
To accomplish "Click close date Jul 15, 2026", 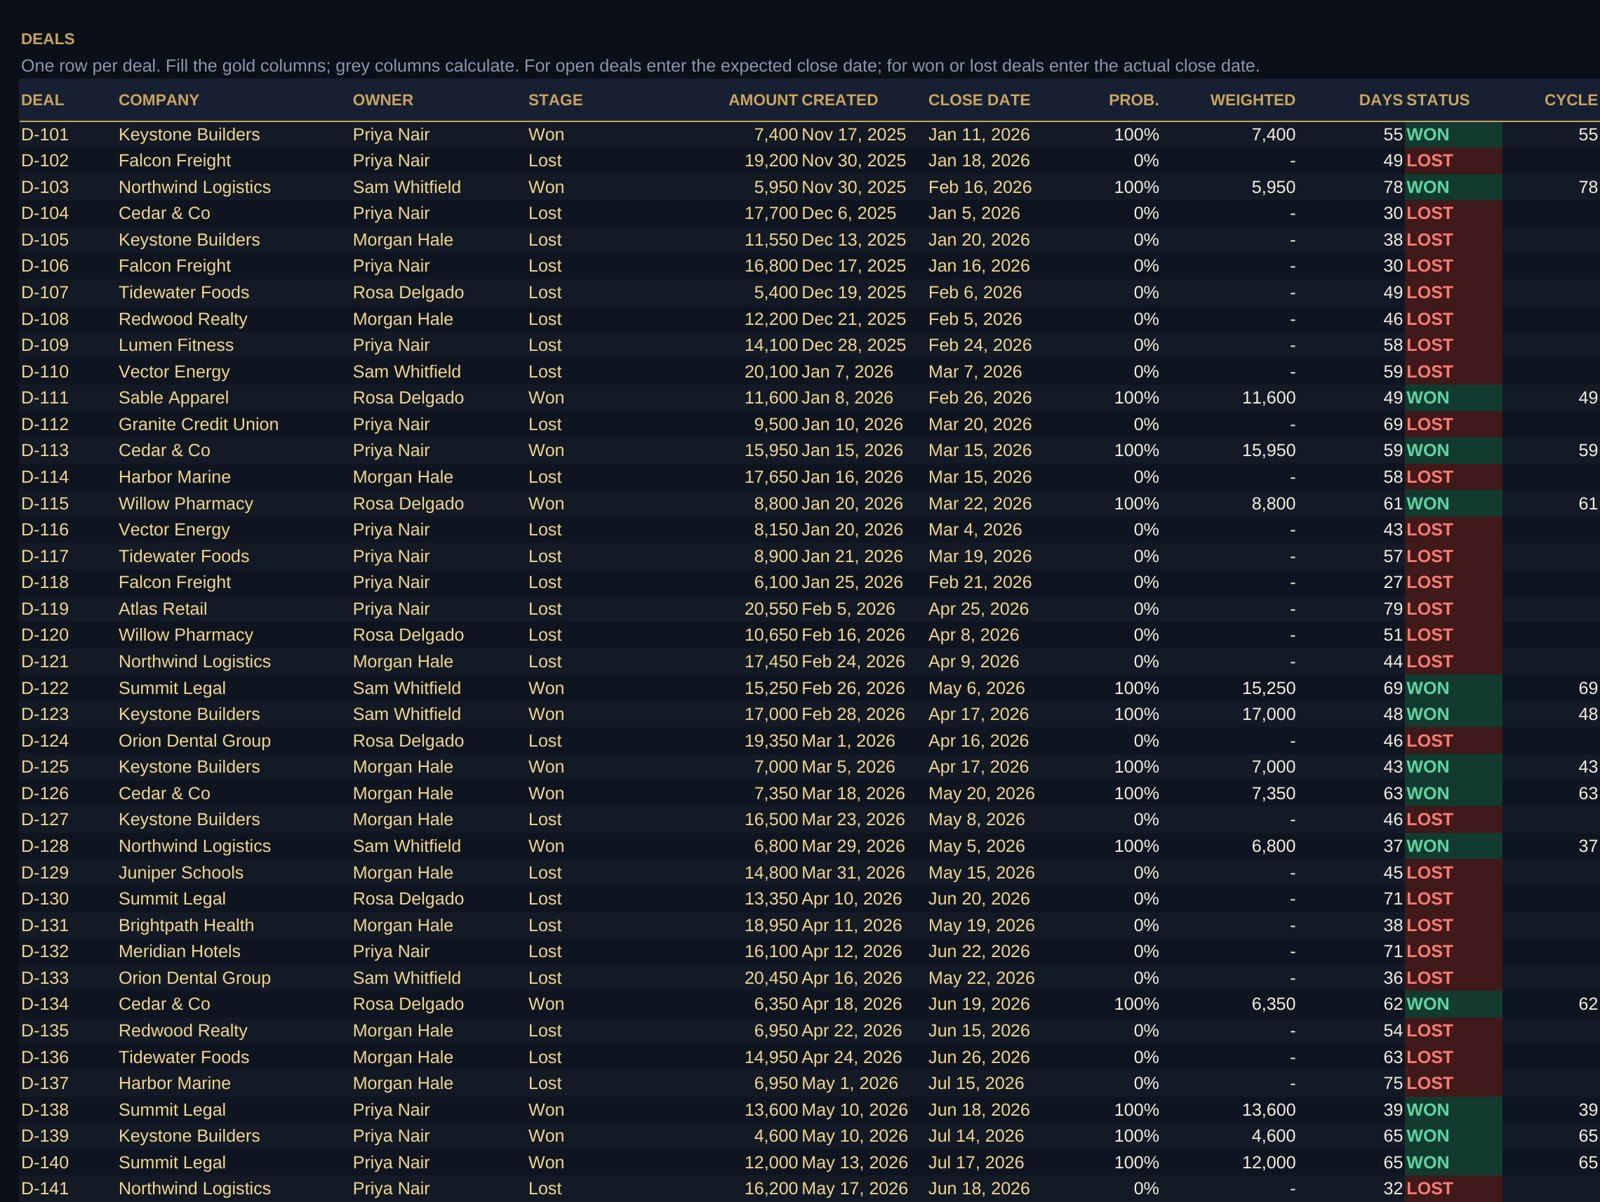I will (x=976, y=1083).
